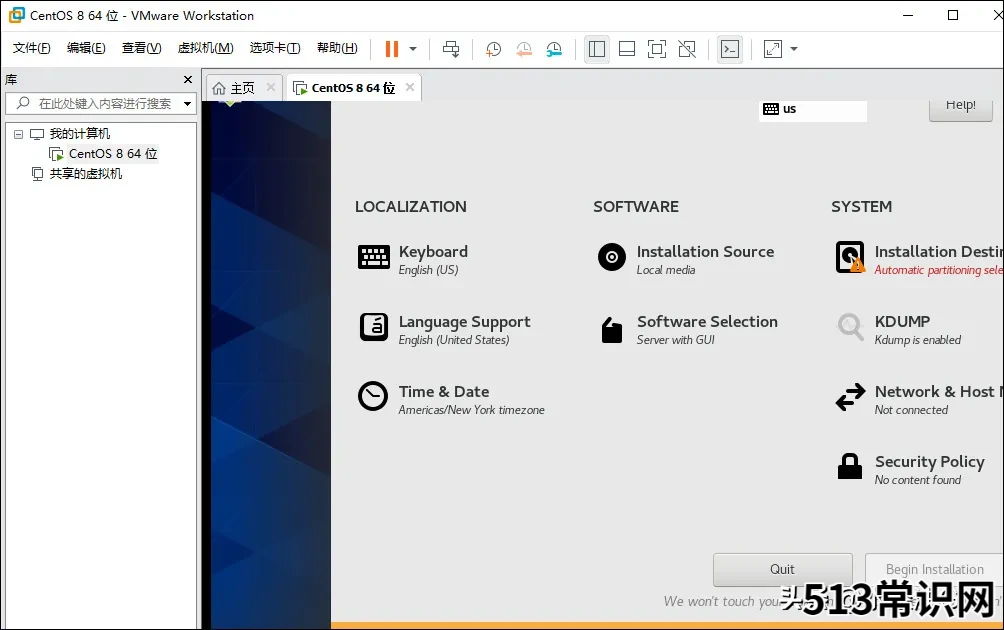Open the 查看(V) menu
The image size is (1004, 630).
point(142,48)
